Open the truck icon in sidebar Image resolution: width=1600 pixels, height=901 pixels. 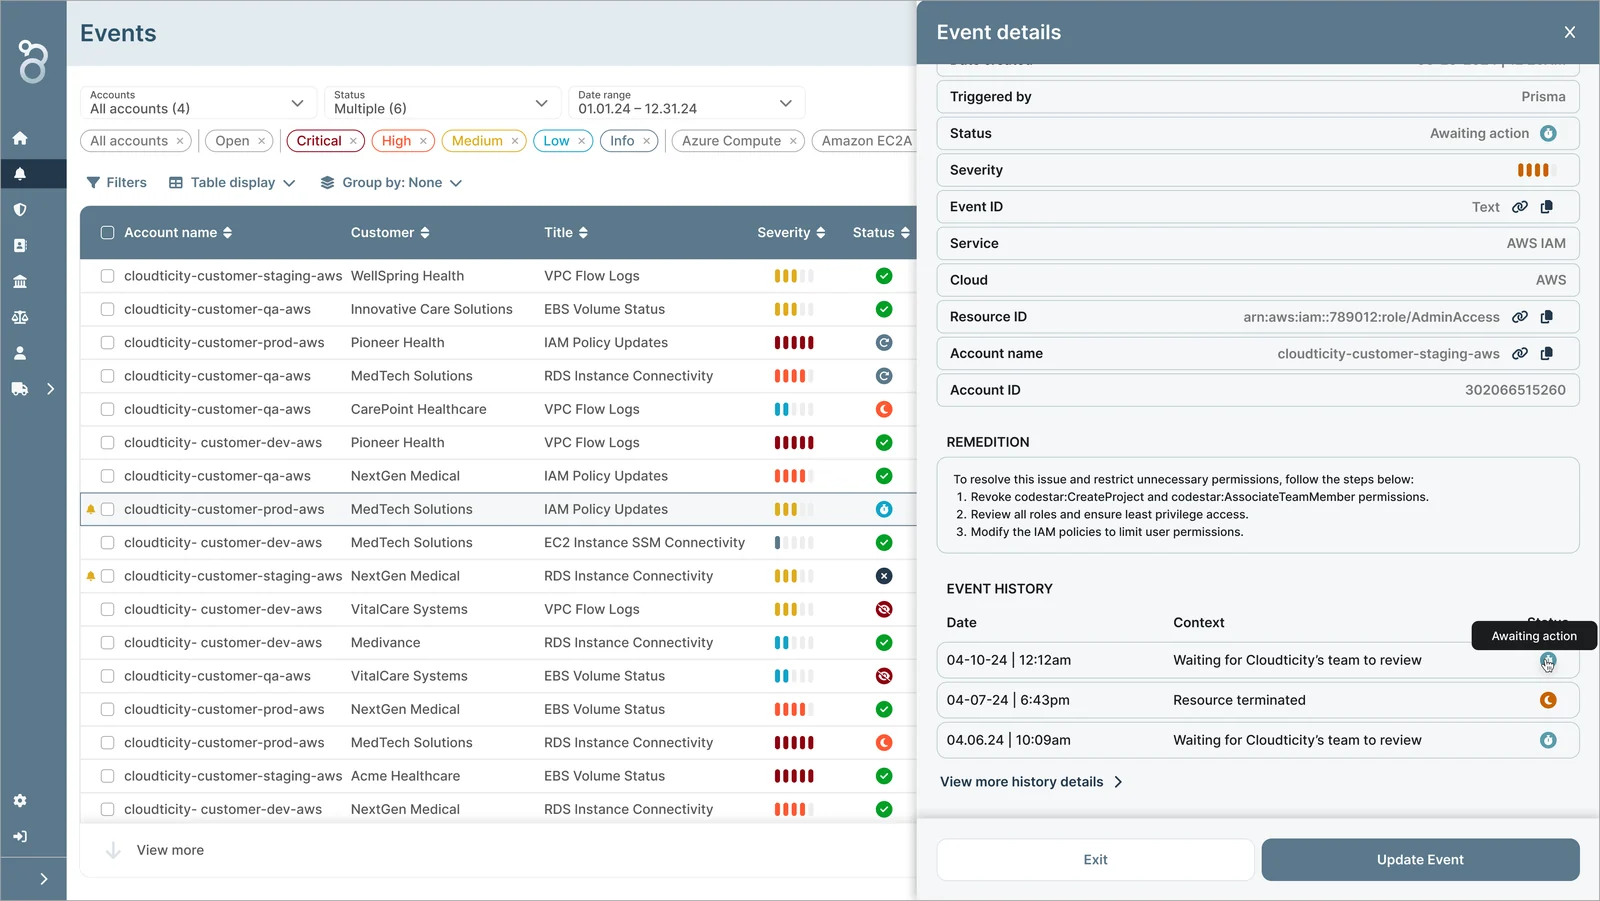(20, 389)
